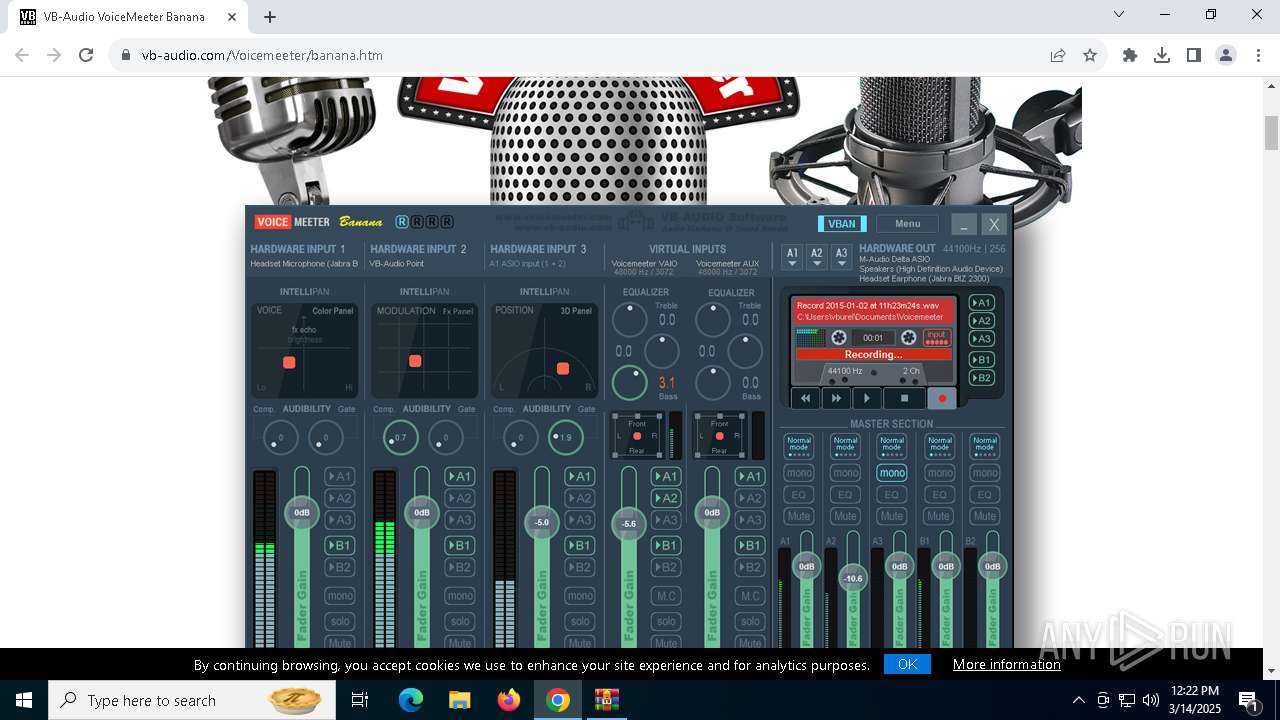View site information lock icon

(x=126, y=55)
